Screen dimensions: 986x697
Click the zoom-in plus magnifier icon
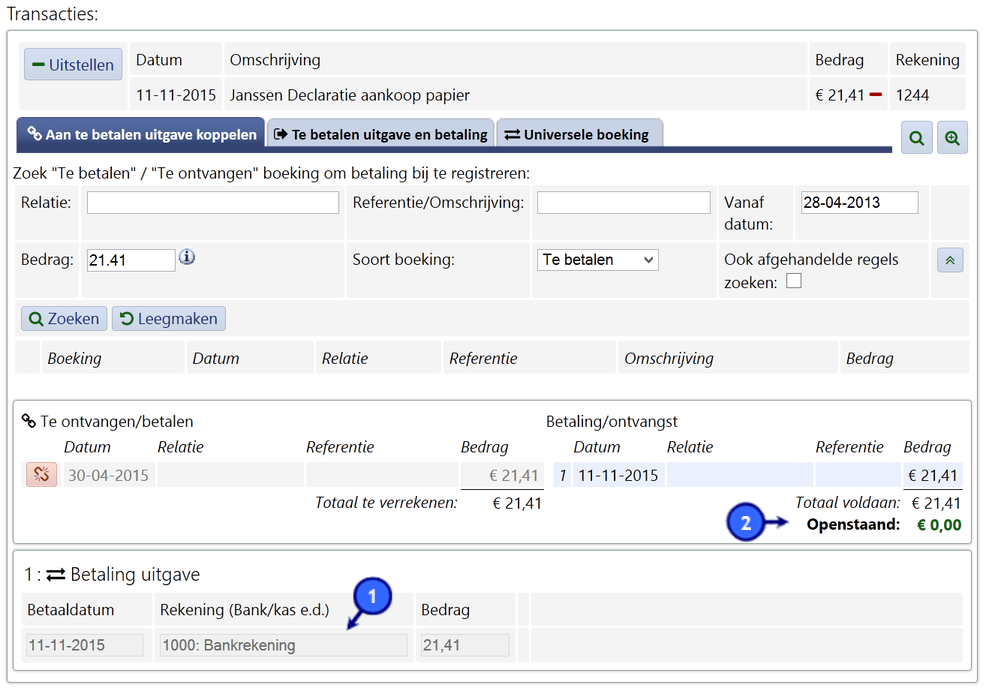click(952, 139)
